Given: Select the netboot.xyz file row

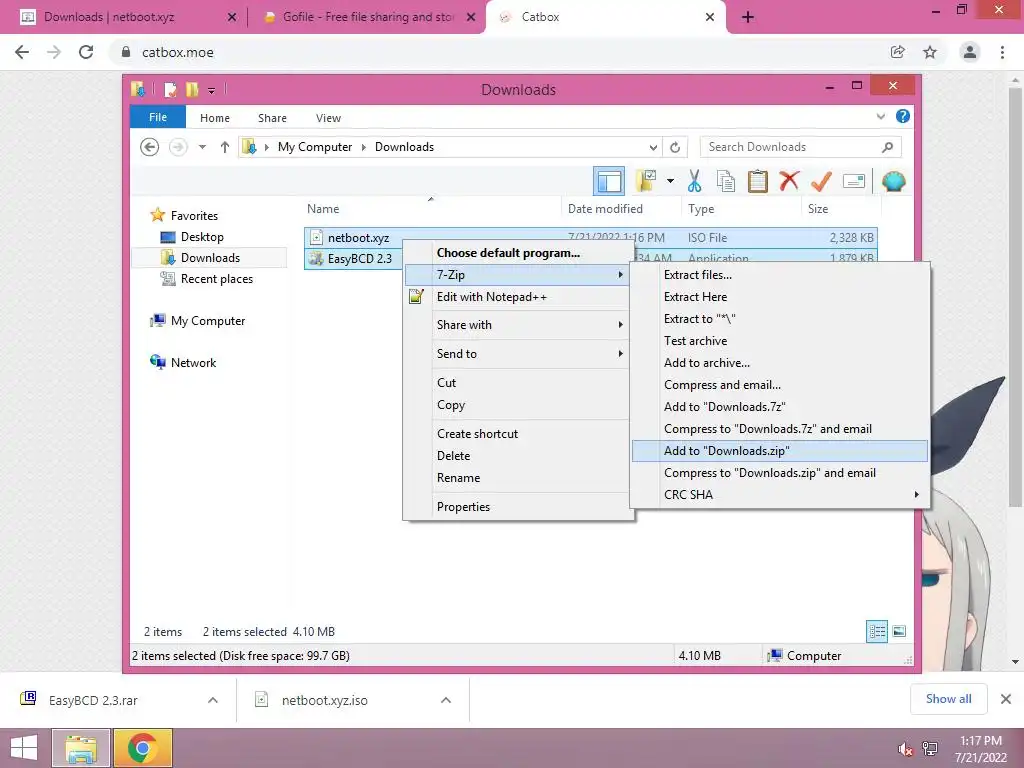Looking at the screenshot, I should (x=591, y=238).
